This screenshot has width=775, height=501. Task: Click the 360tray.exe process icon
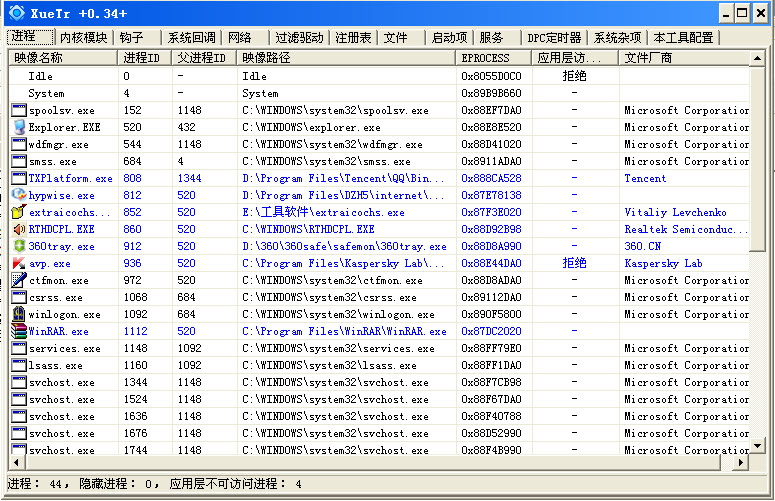(19, 246)
